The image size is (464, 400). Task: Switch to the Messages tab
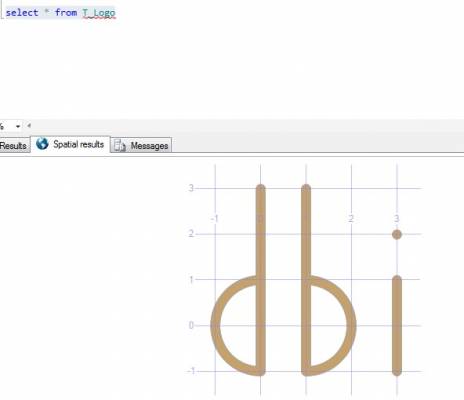pos(141,146)
